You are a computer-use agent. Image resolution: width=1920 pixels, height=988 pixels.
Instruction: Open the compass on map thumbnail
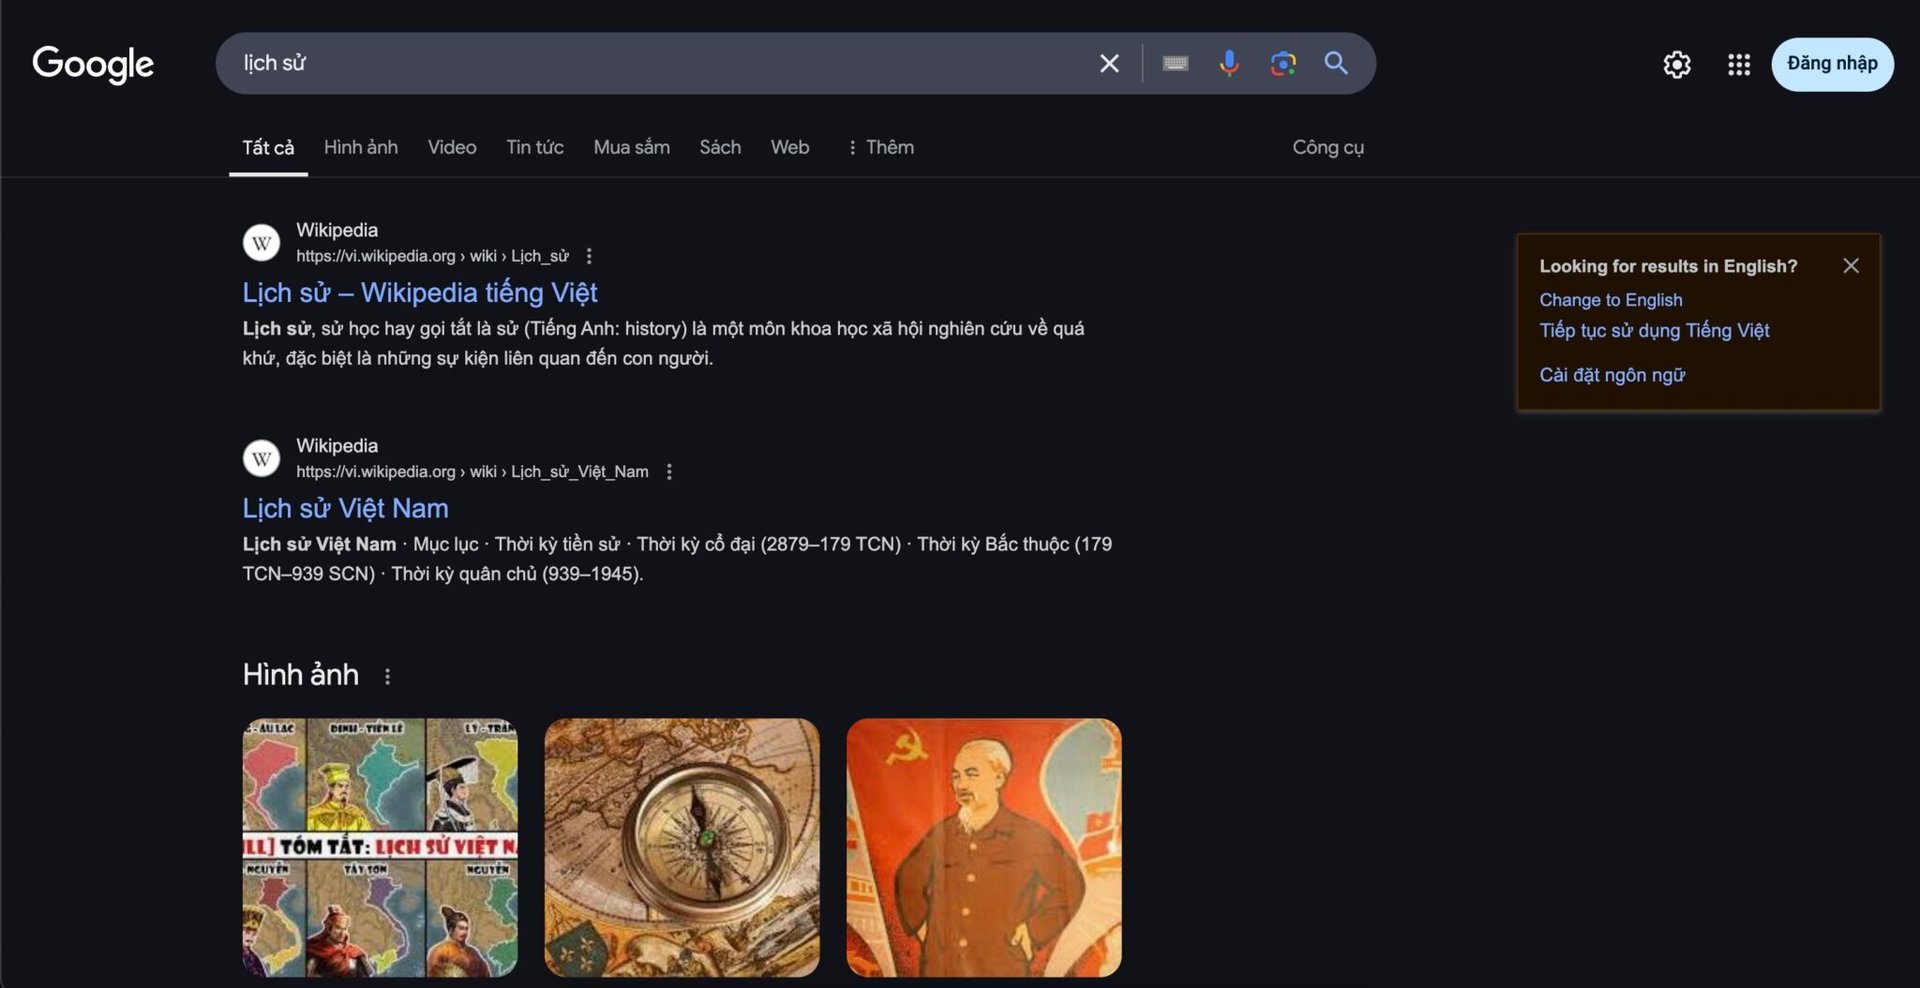(682, 847)
